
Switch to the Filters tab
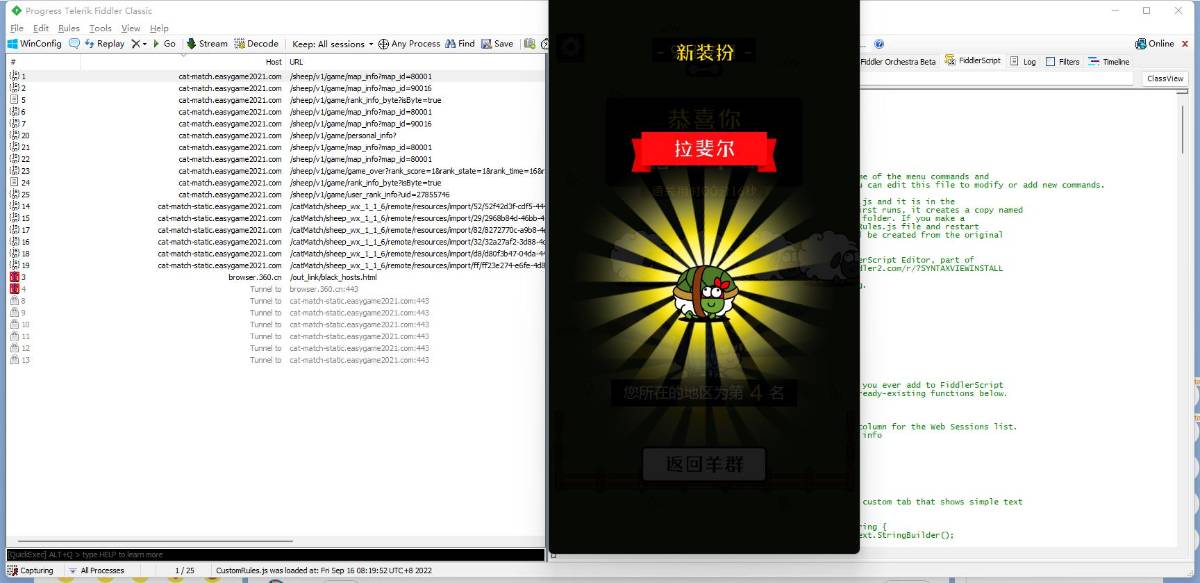(1063, 62)
